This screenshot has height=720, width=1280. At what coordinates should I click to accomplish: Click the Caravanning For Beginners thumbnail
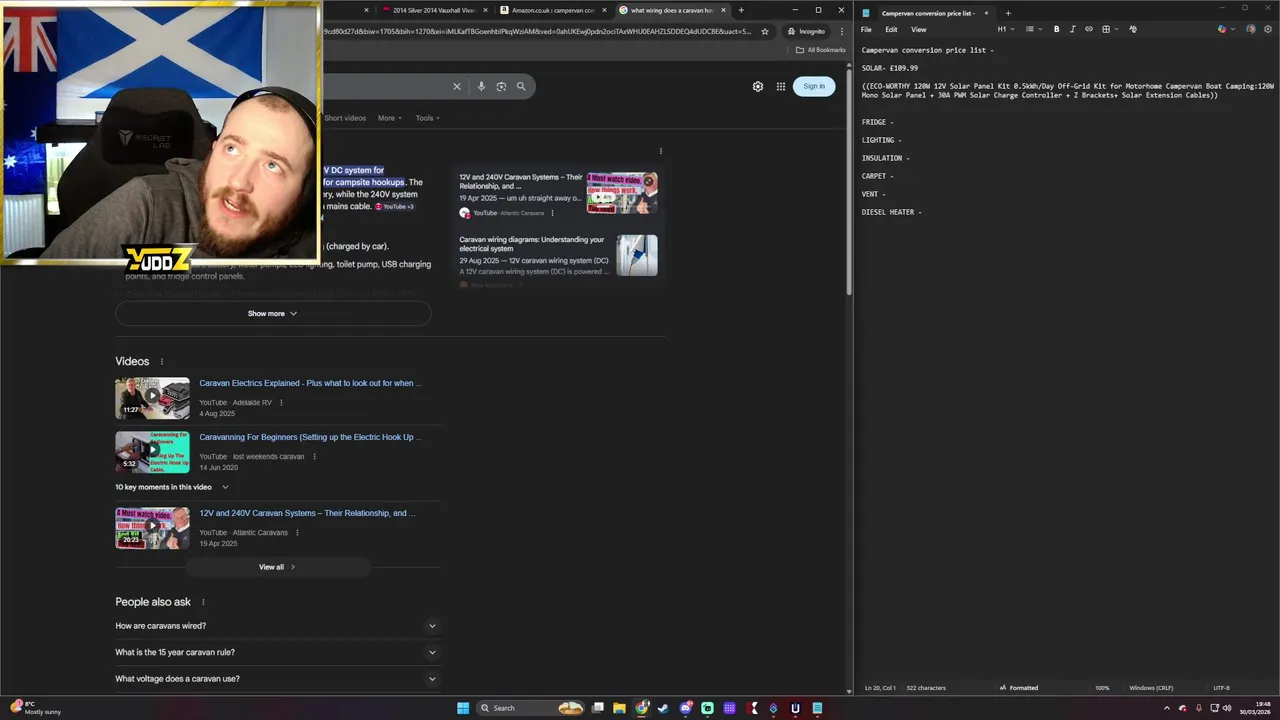click(152, 452)
